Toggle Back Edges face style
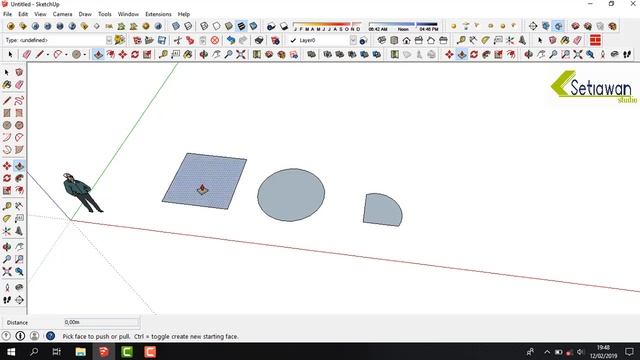 point(188,26)
